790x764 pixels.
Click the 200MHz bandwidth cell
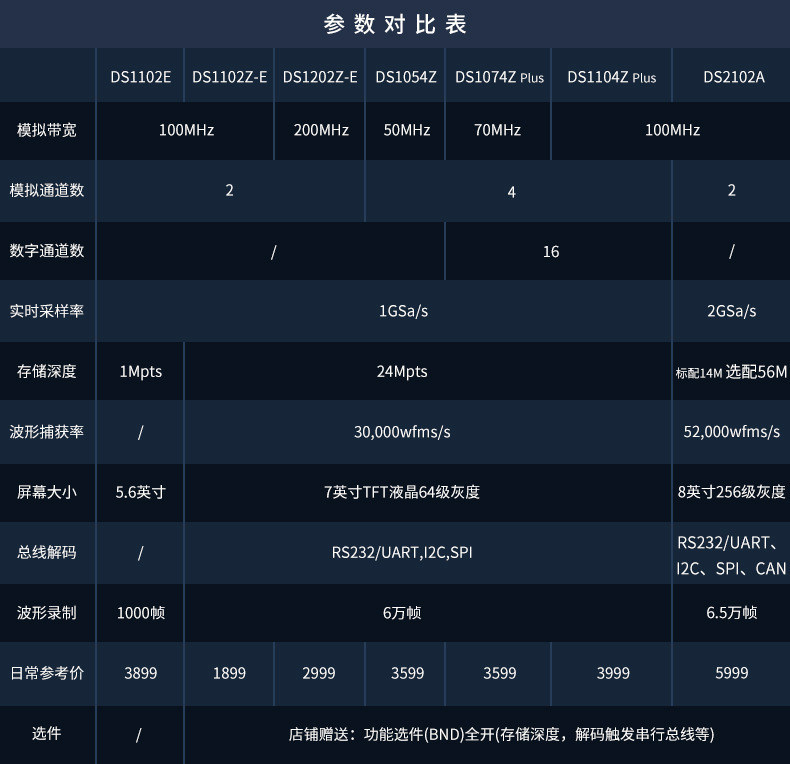(321, 130)
